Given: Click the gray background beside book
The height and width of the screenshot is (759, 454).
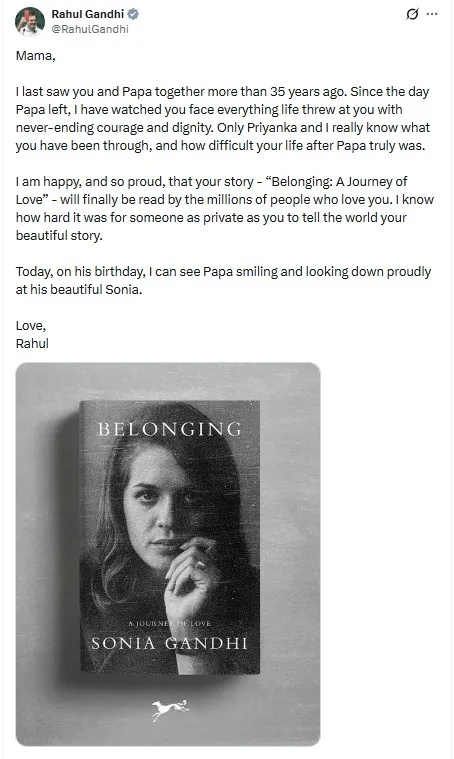Looking at the screenshot, I should pyautogui.click(x=290, y=532).
